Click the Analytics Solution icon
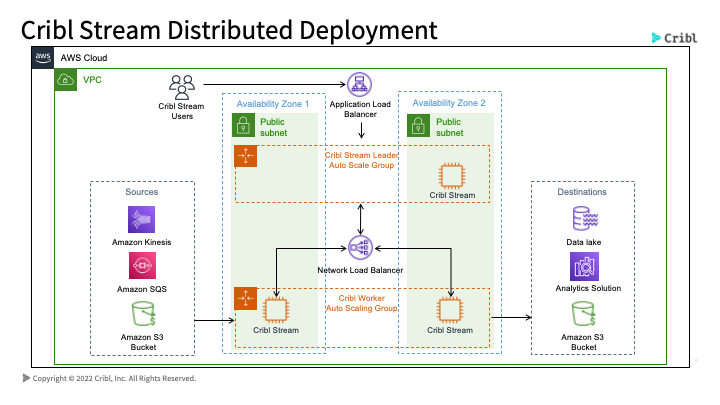 click(x=583, y=266)
